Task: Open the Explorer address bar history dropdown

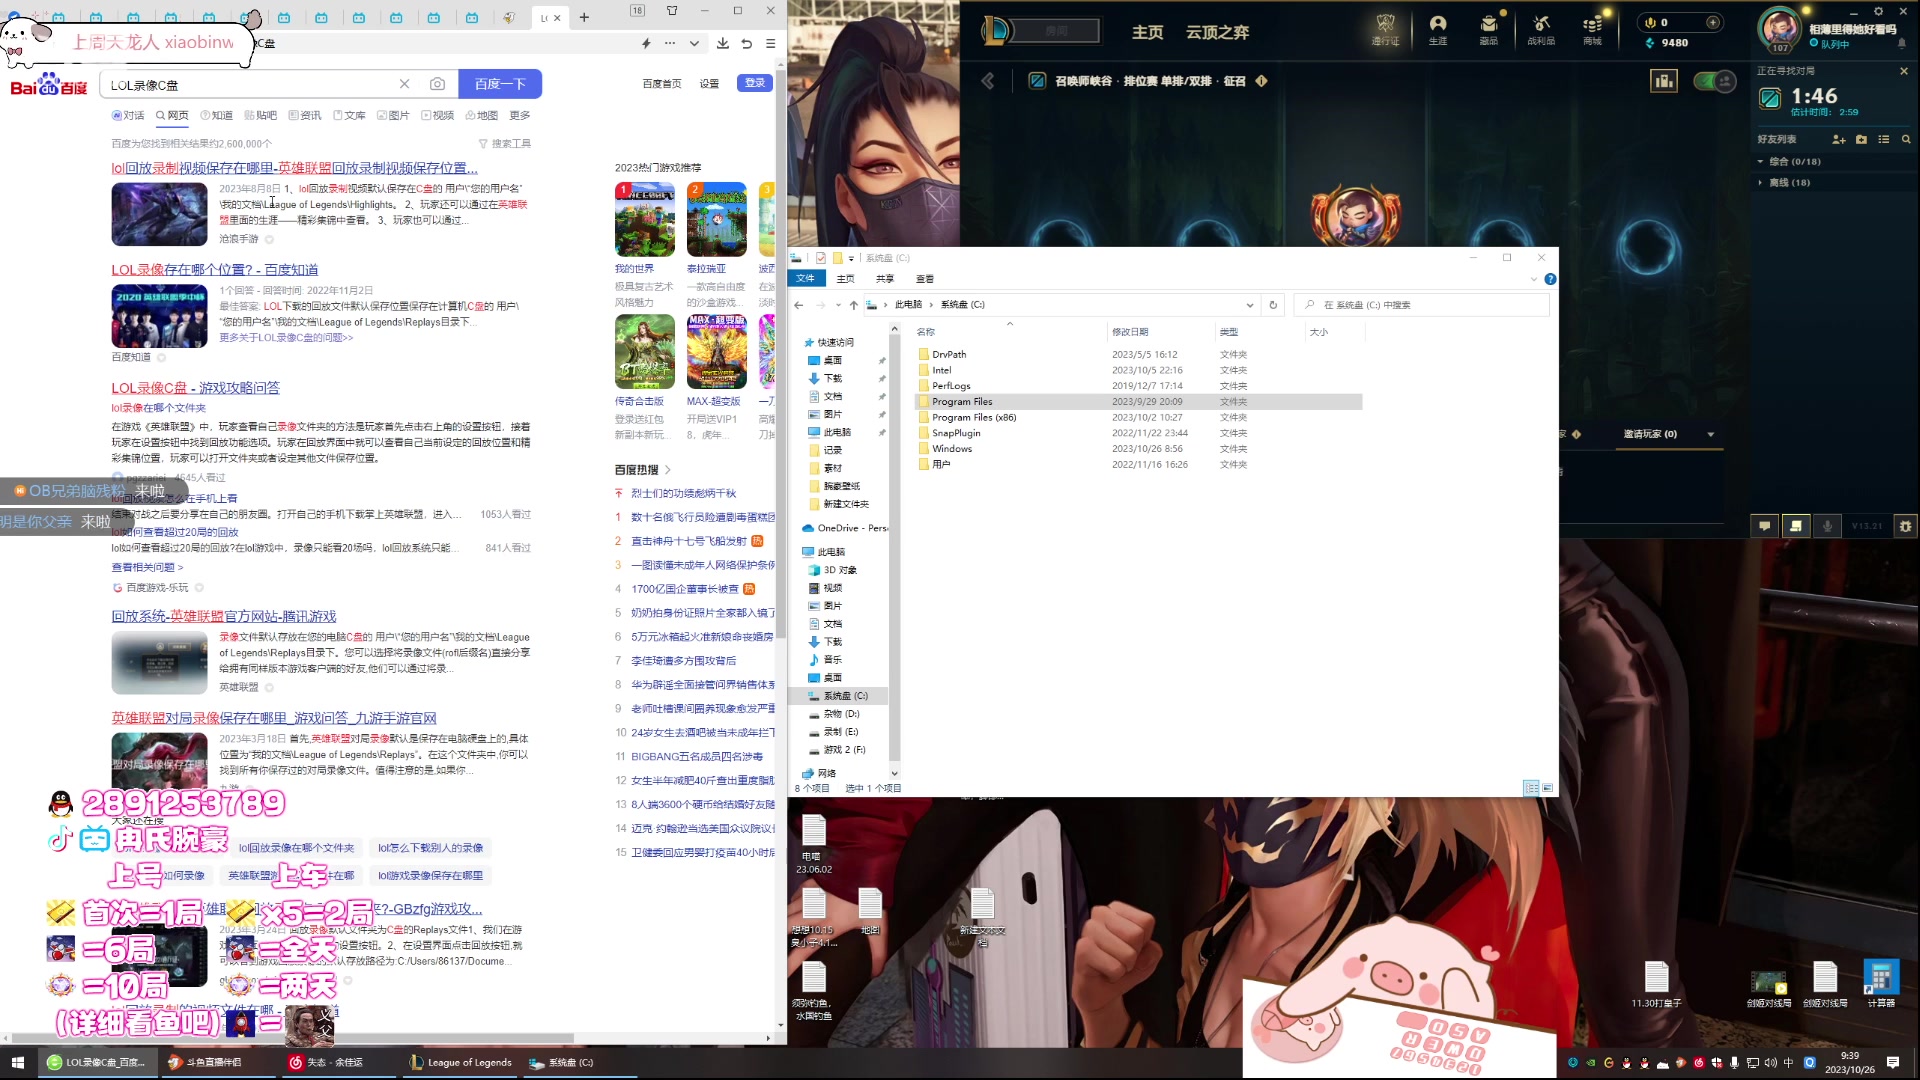Action: coord(1250,305)
